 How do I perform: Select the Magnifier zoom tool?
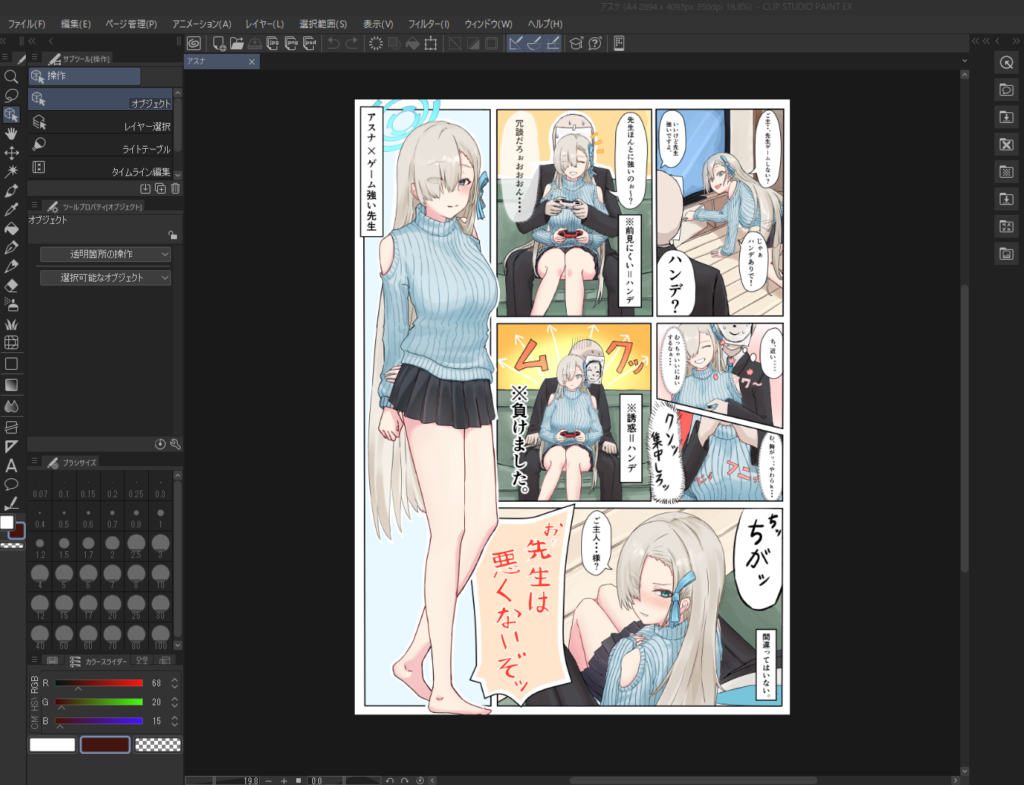pyautogui.click(x=11, y=77)
